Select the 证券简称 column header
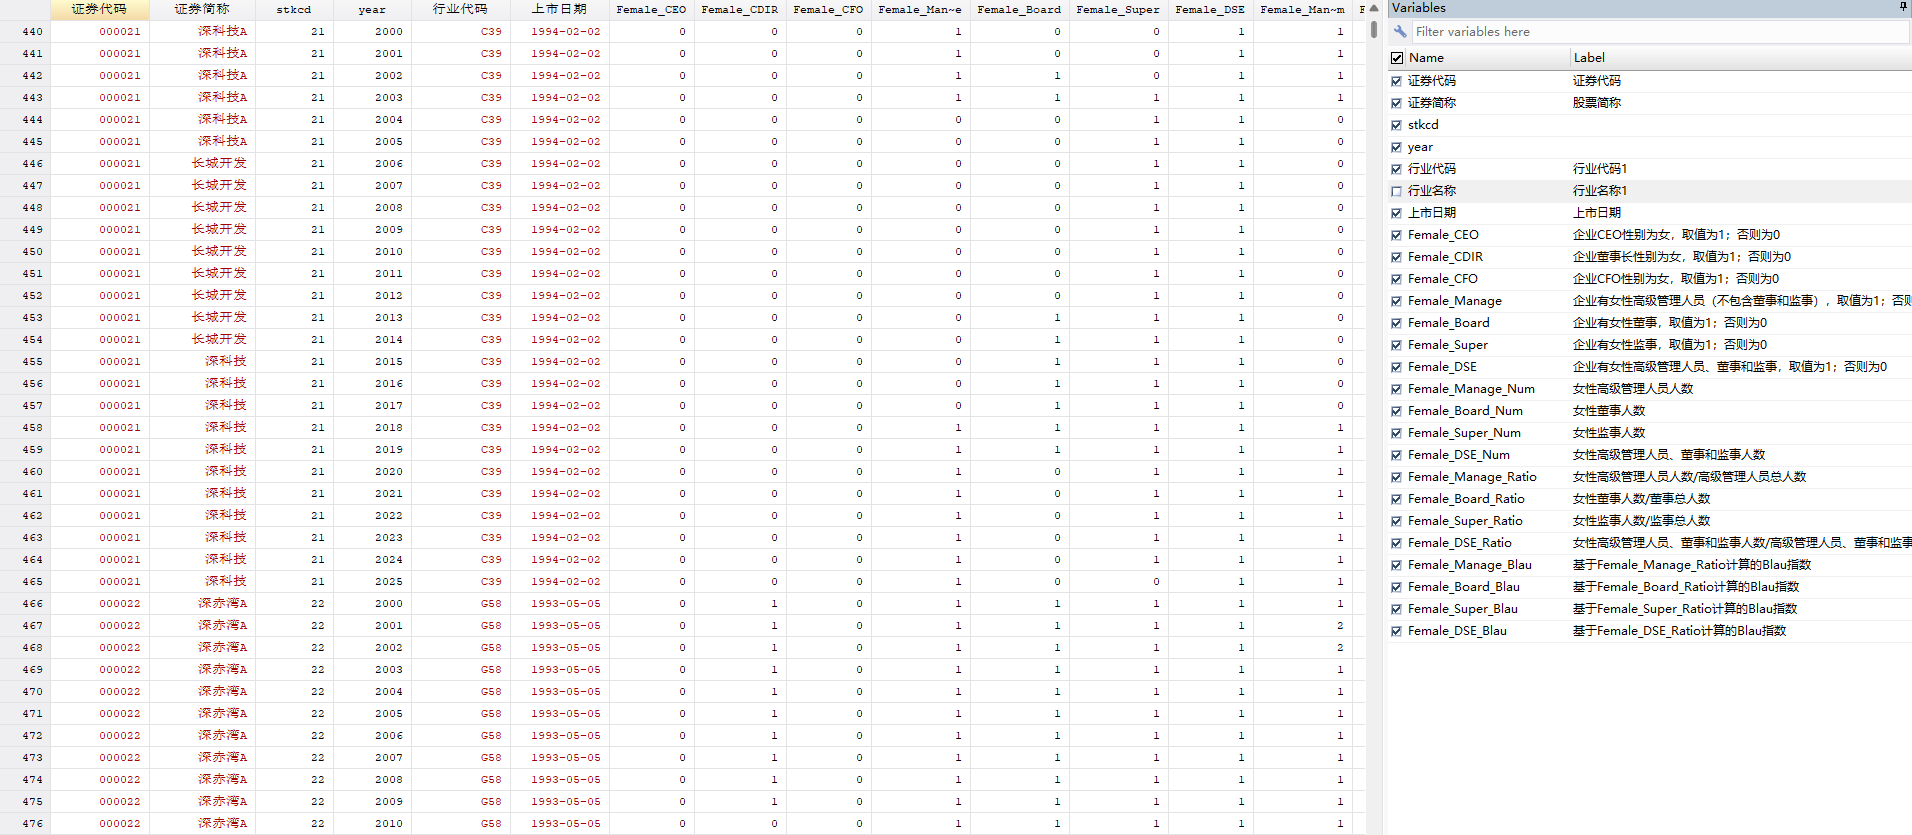 [201, 9]
